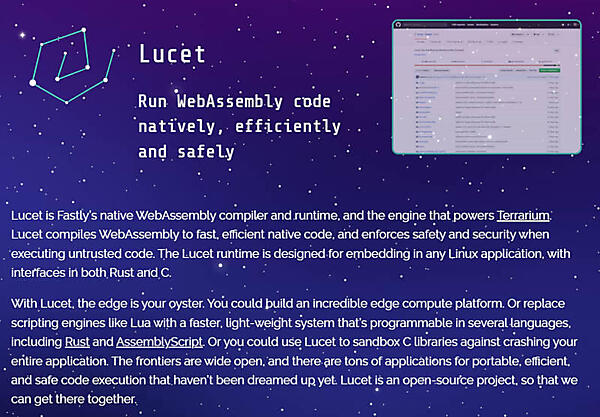Click the 'Run WebAssembly code' tagline

coord(239,126)
